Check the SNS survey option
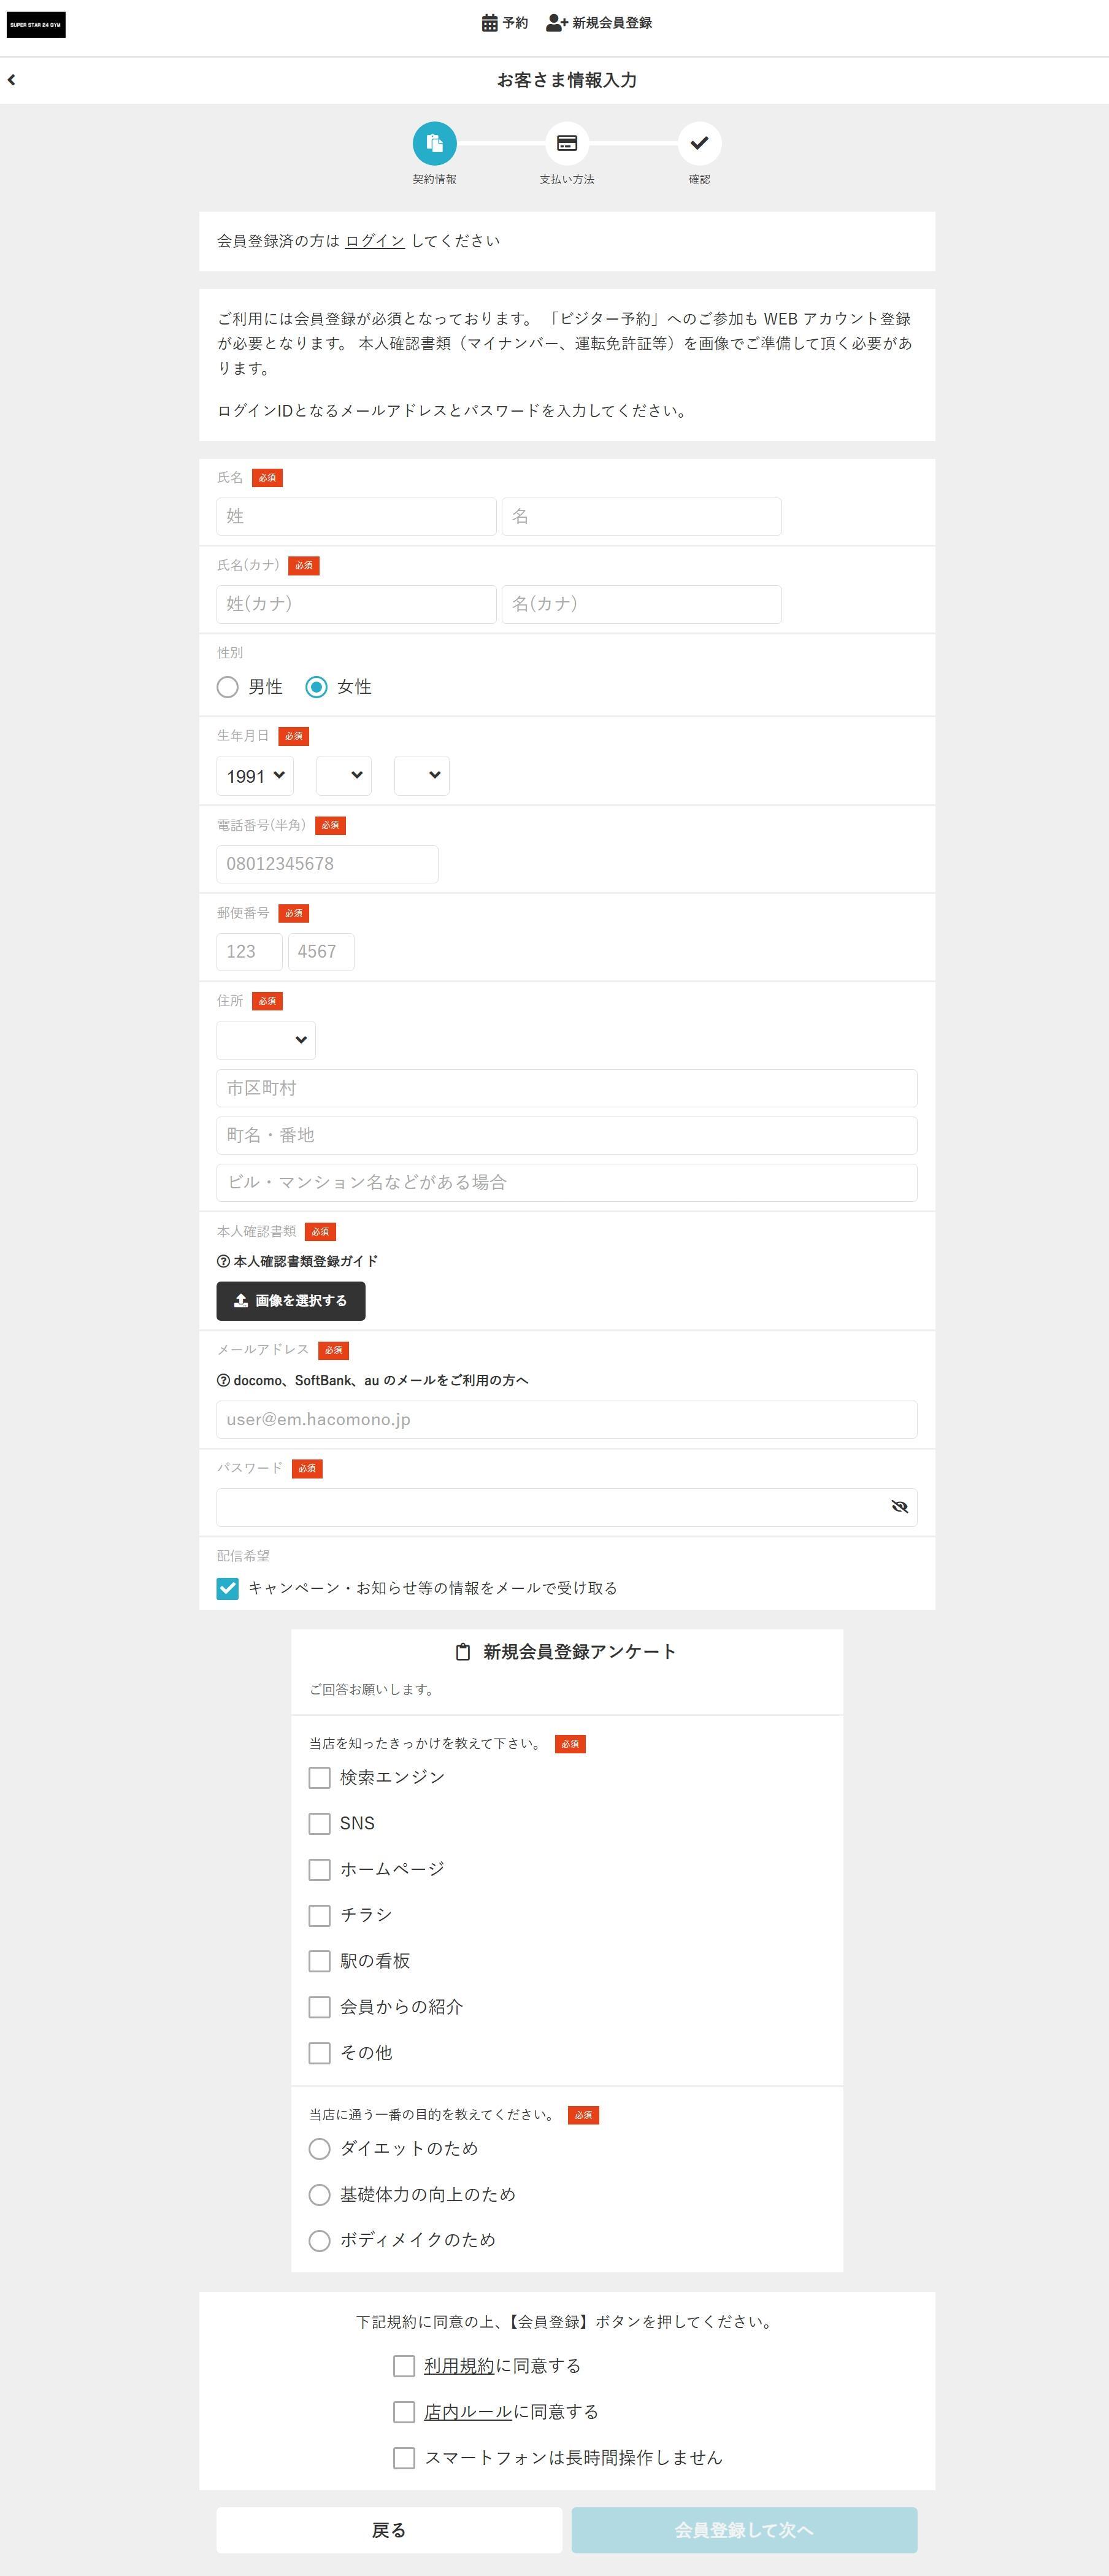Viewport: 1109px width, 2576px height. [x=319, y=1823]
